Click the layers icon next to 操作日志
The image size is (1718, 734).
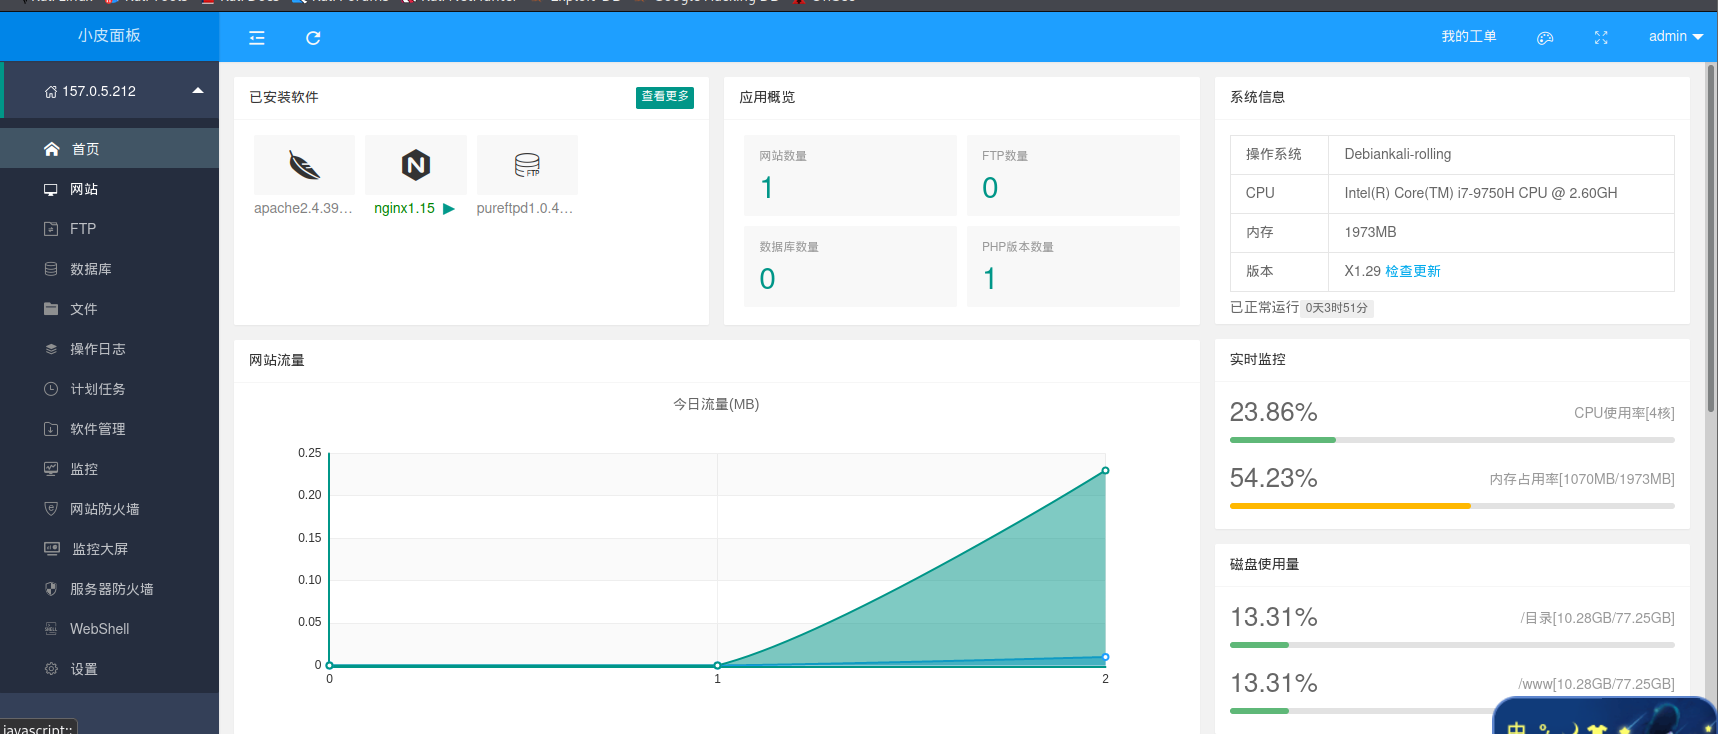(x=51, y=349)
